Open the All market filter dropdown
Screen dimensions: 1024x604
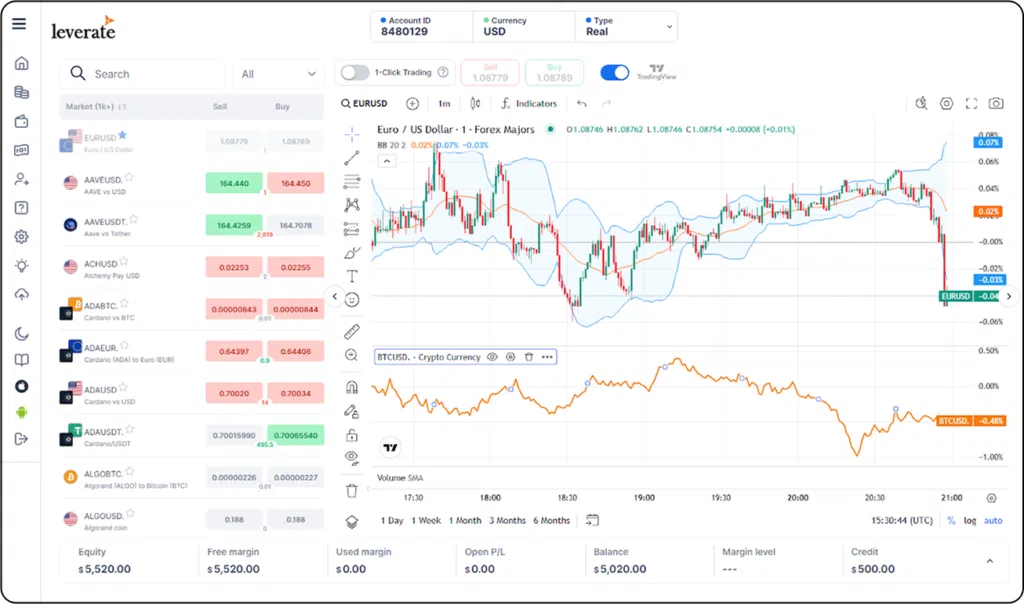[279, 74]
